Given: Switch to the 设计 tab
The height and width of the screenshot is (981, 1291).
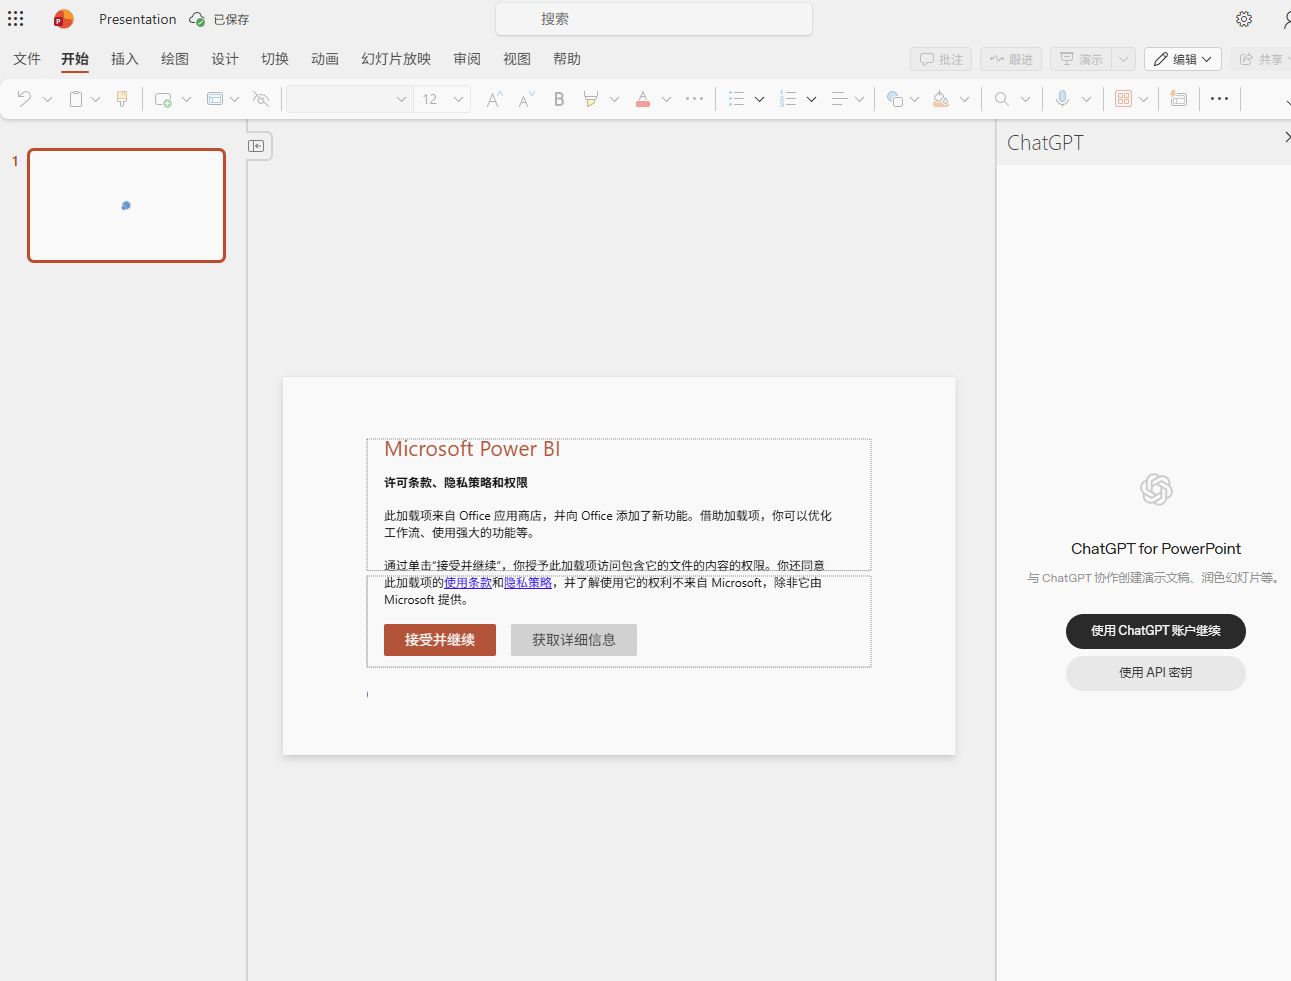Looking at the screenshot, I should [225, 59].
